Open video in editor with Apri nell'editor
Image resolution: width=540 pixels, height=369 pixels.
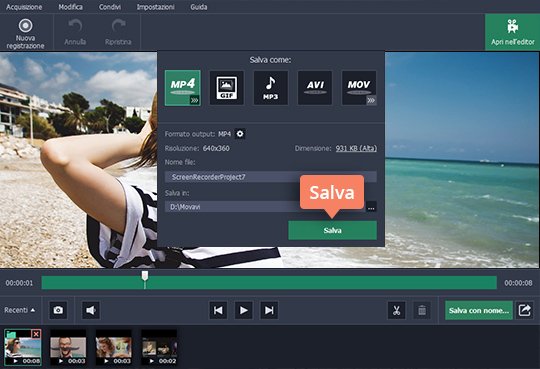[512, 32]
